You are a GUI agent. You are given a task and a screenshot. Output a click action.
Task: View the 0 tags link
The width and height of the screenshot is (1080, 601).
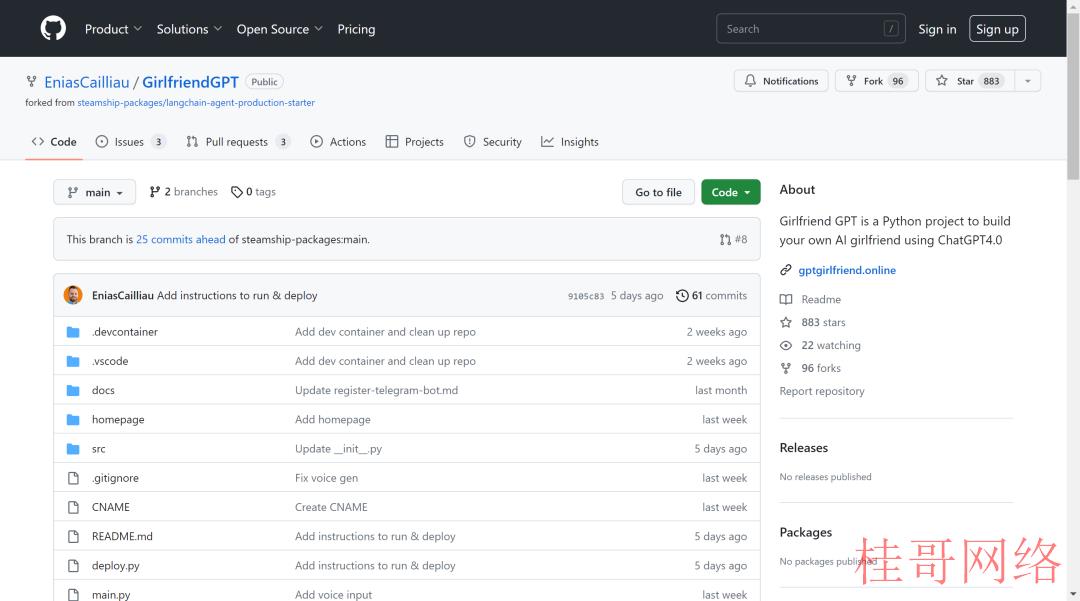pos(253,192)
